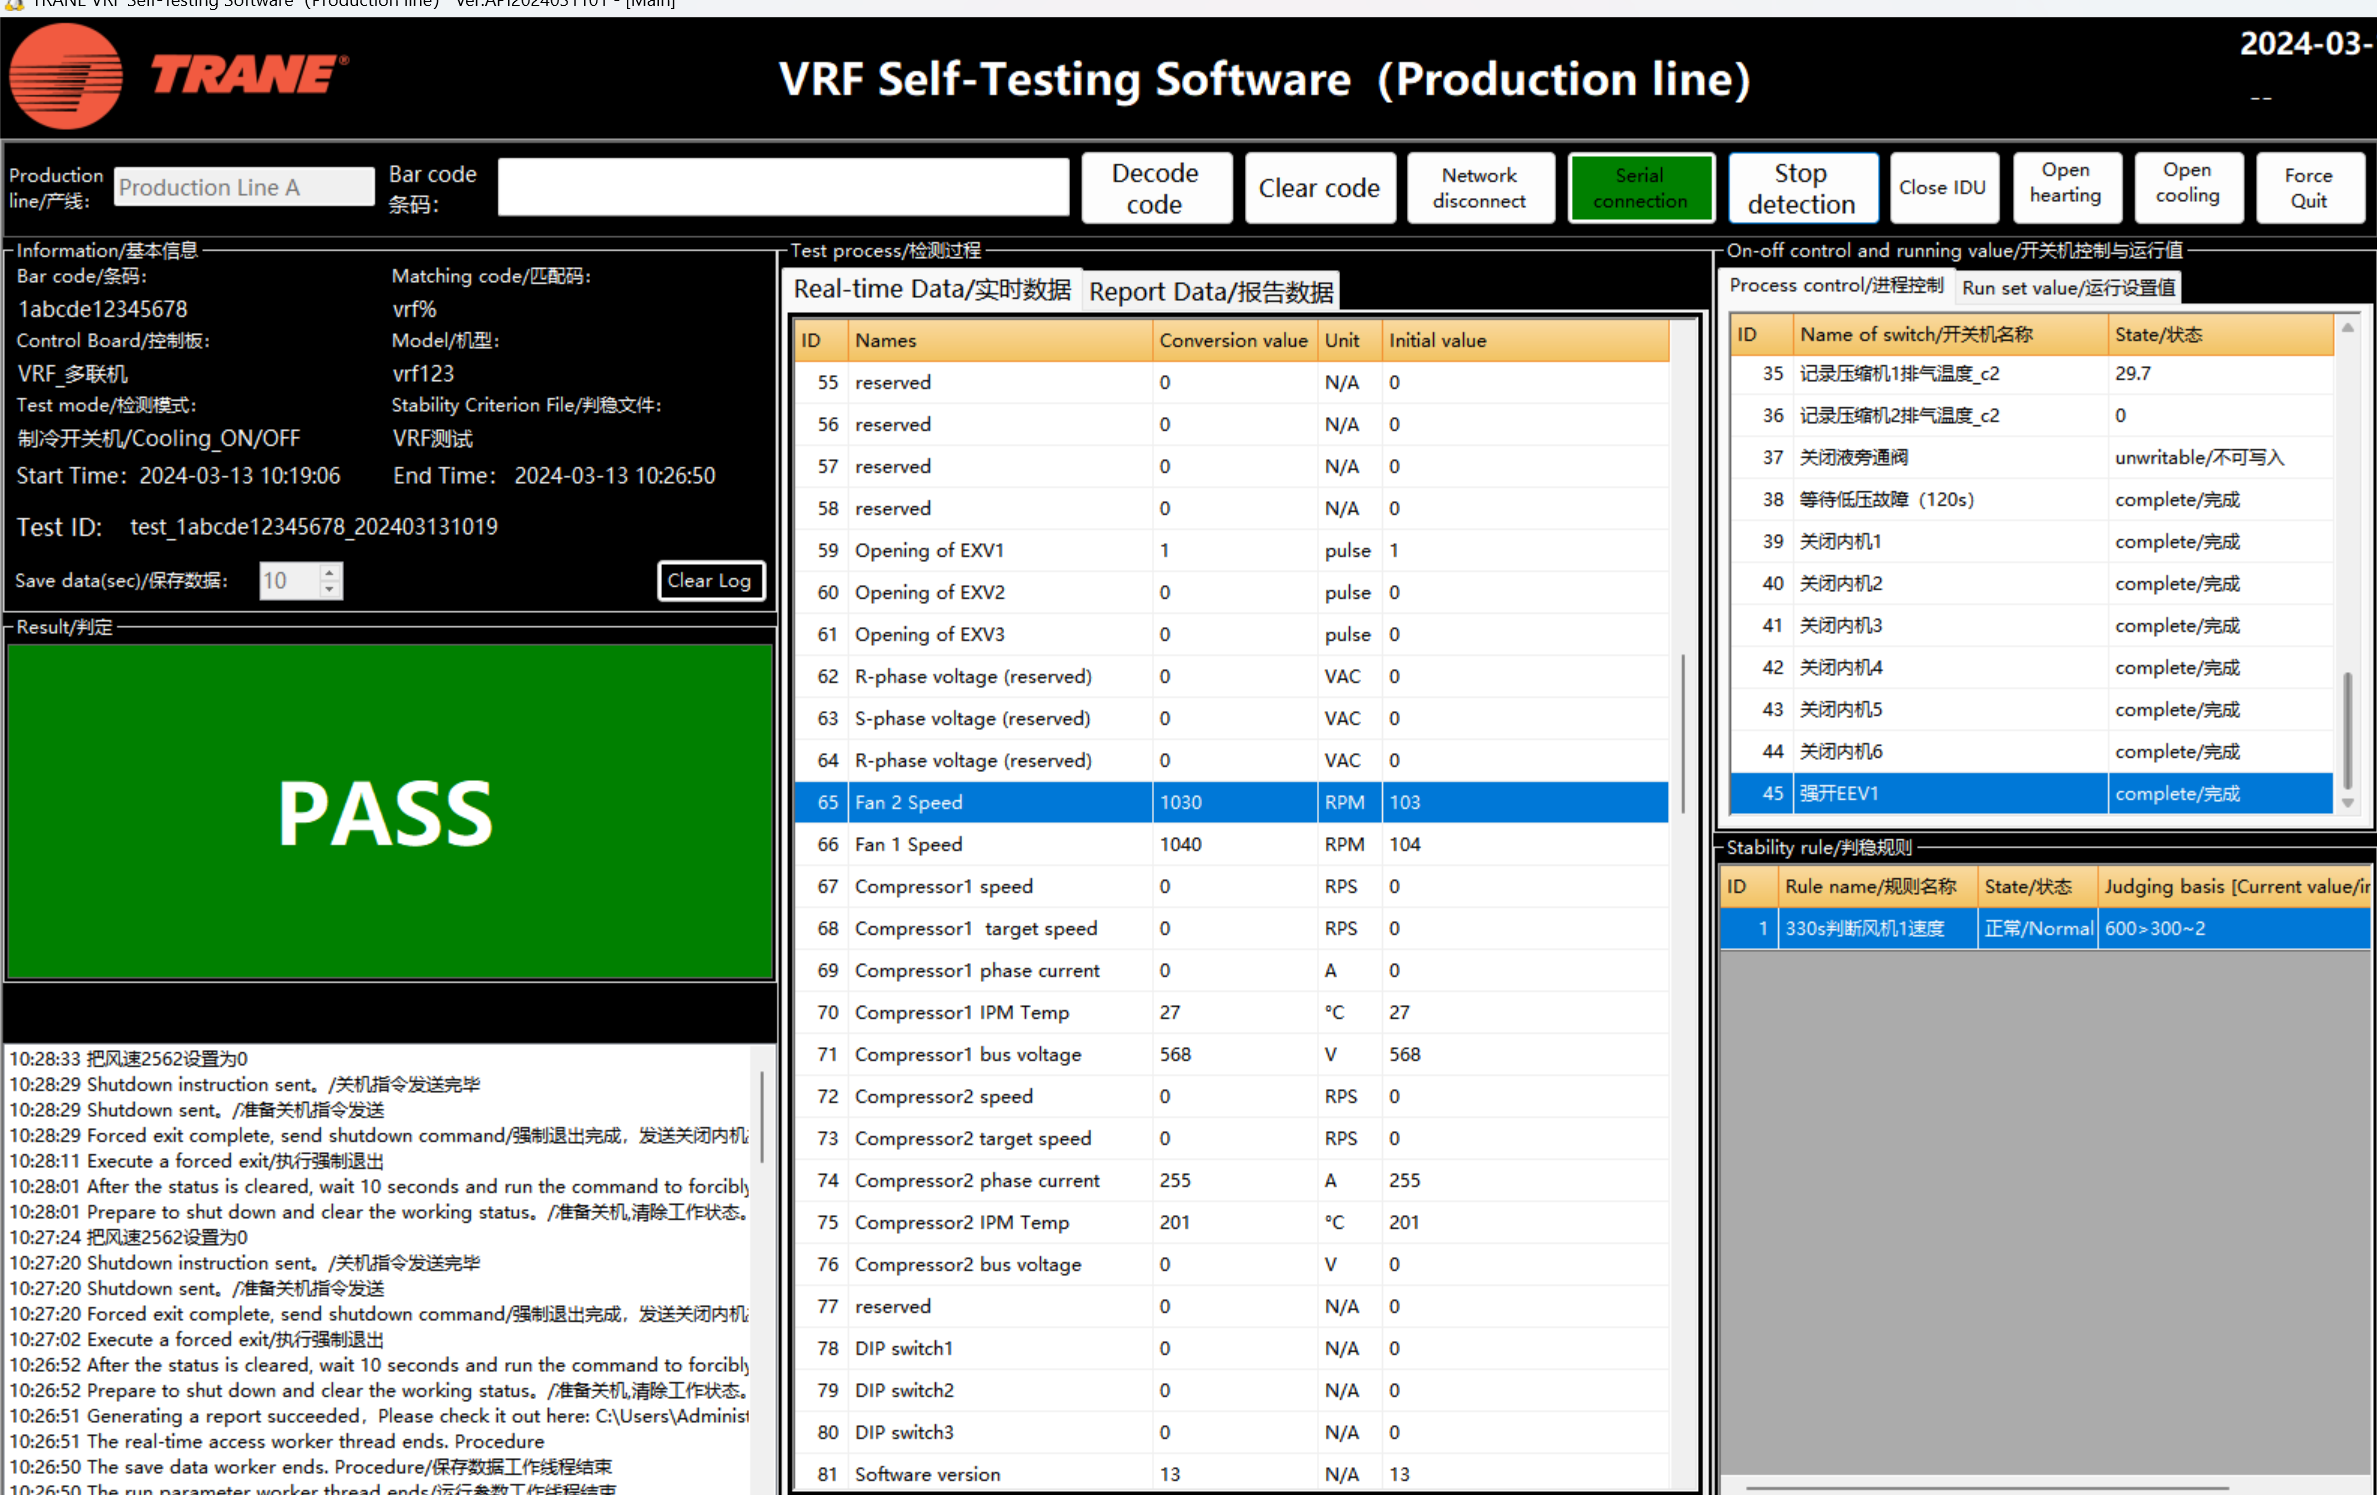Click log entry Generating a report succeeded

point(379,1416)
